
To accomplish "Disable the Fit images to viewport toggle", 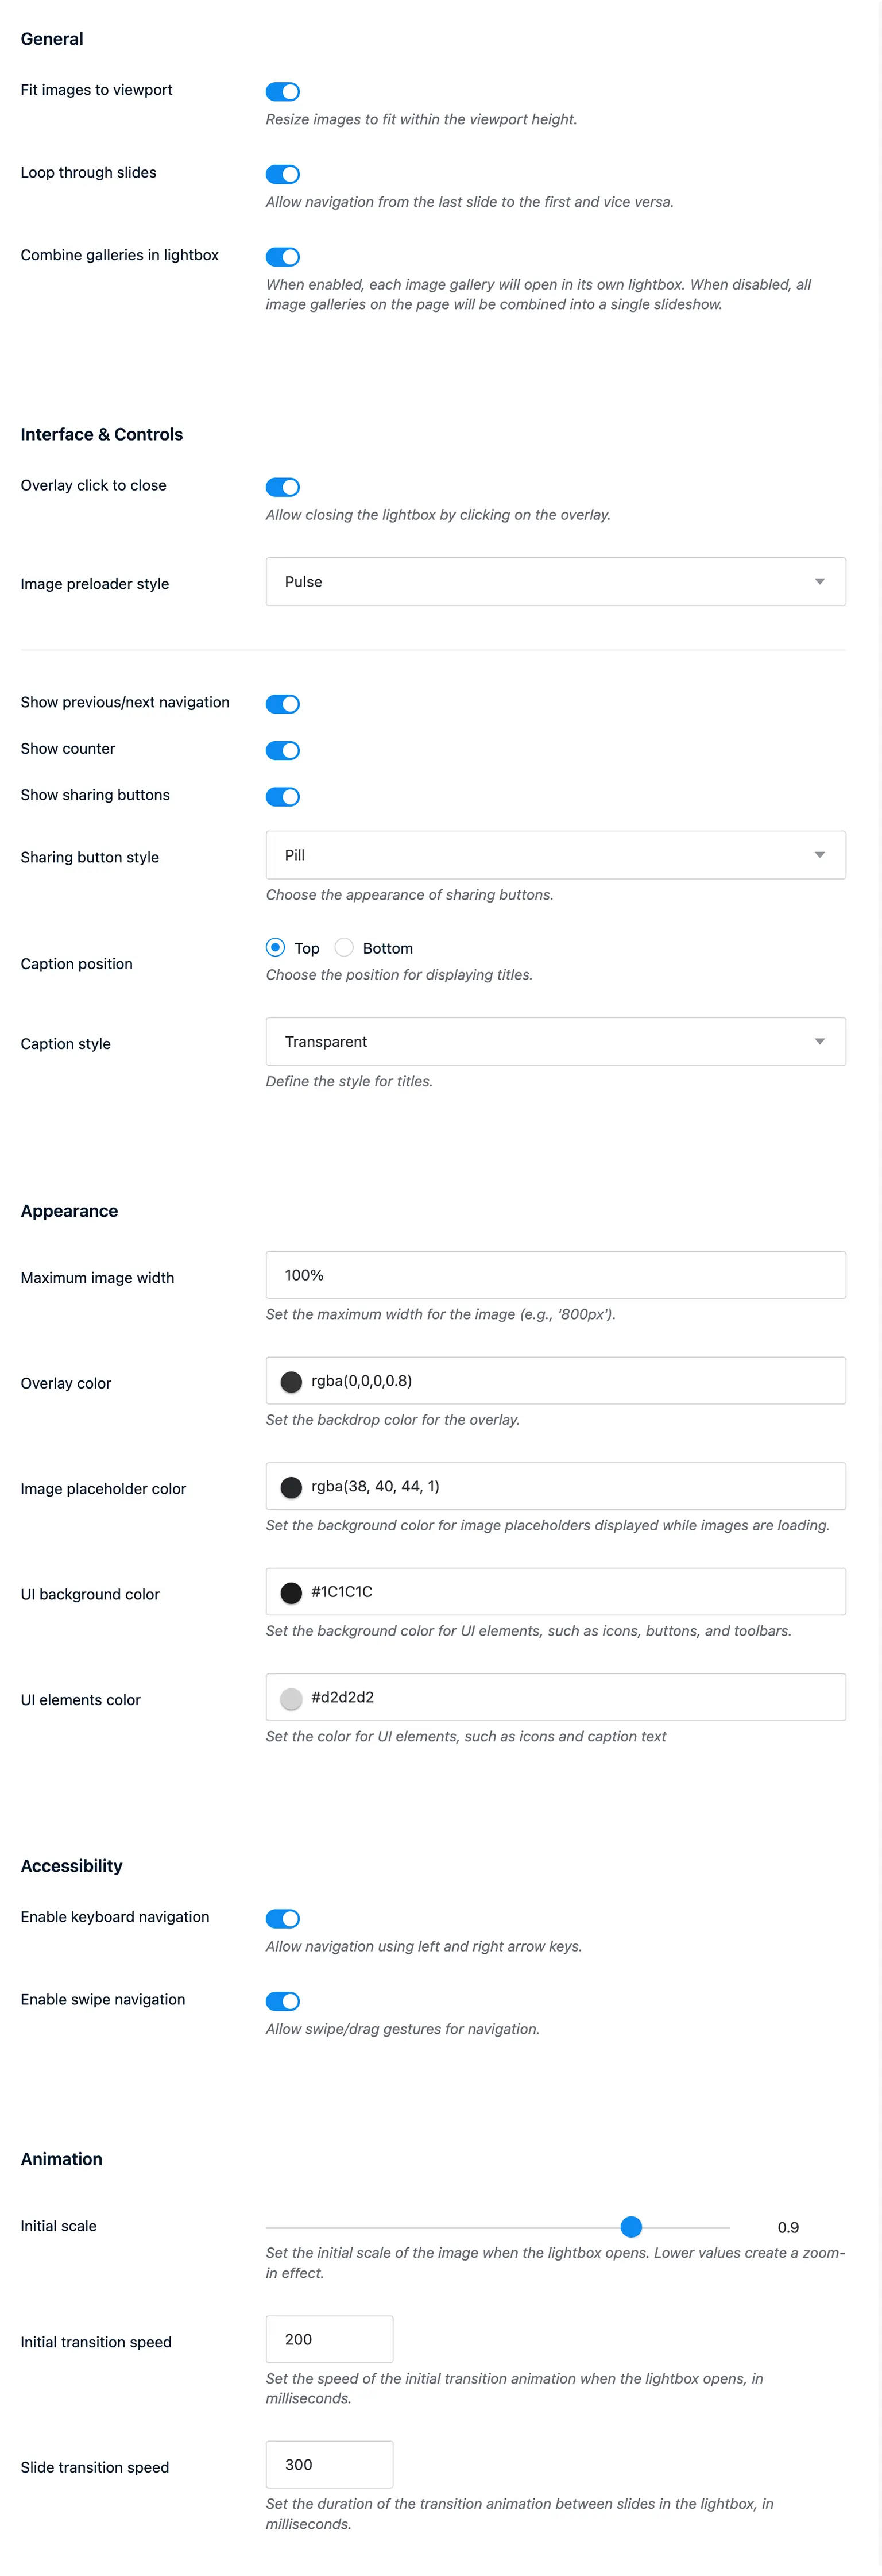I will (283, 91).
